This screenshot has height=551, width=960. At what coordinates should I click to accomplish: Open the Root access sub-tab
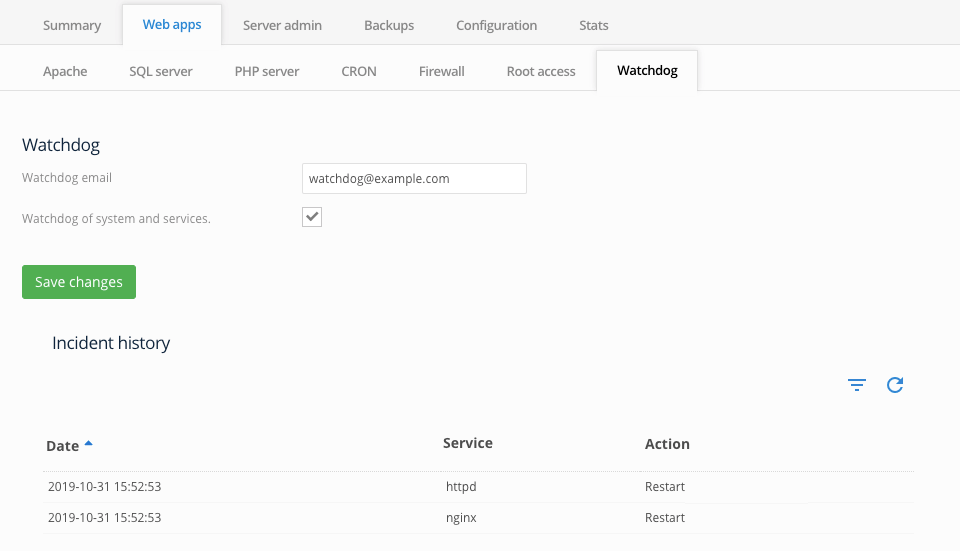coord(541,71)
